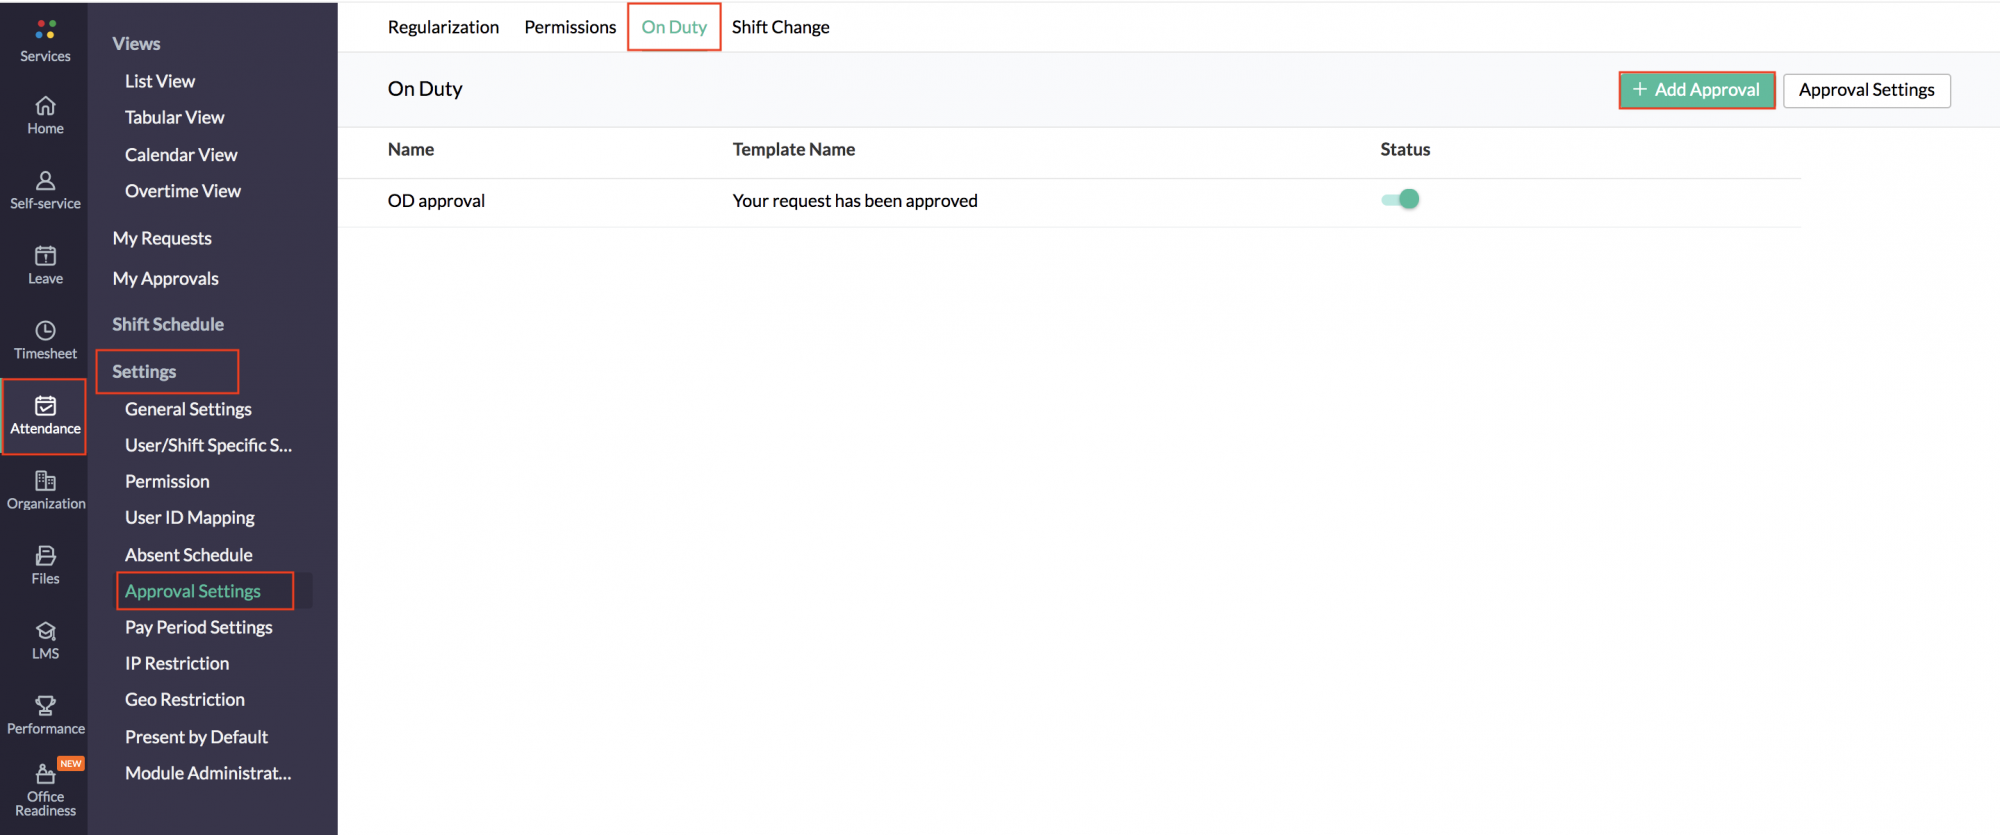Go to My Approvals
The image size is (2000, 835).
pyautogui.click(x=165, y=279)
